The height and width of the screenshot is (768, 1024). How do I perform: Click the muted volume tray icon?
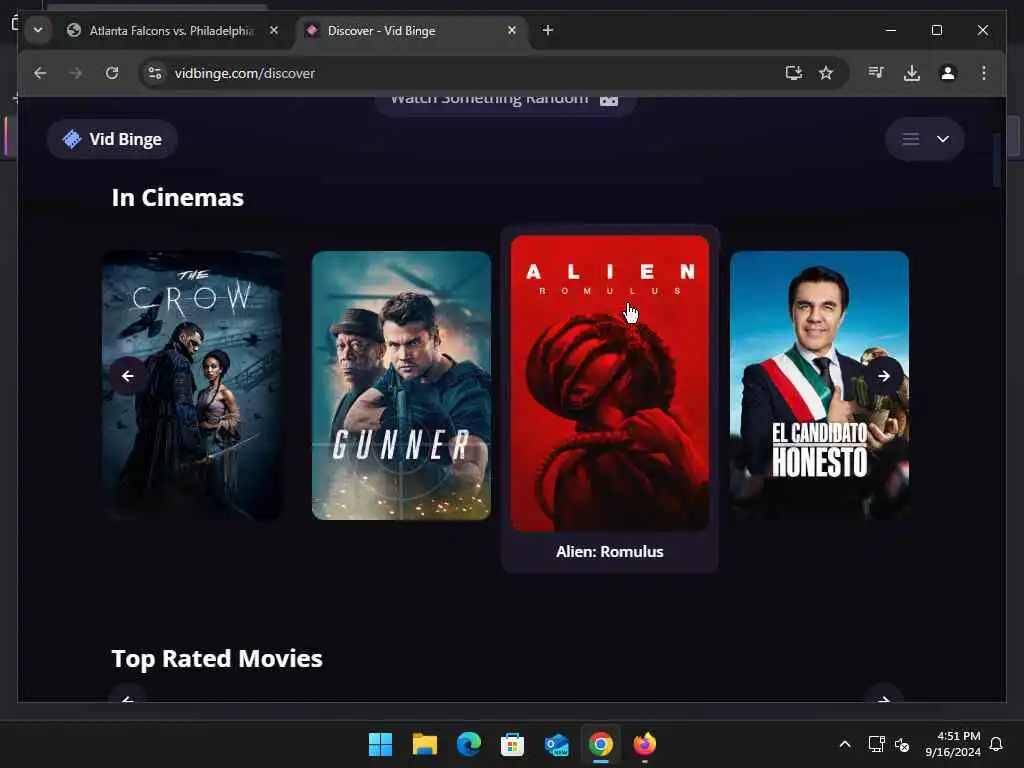[902, 744]
